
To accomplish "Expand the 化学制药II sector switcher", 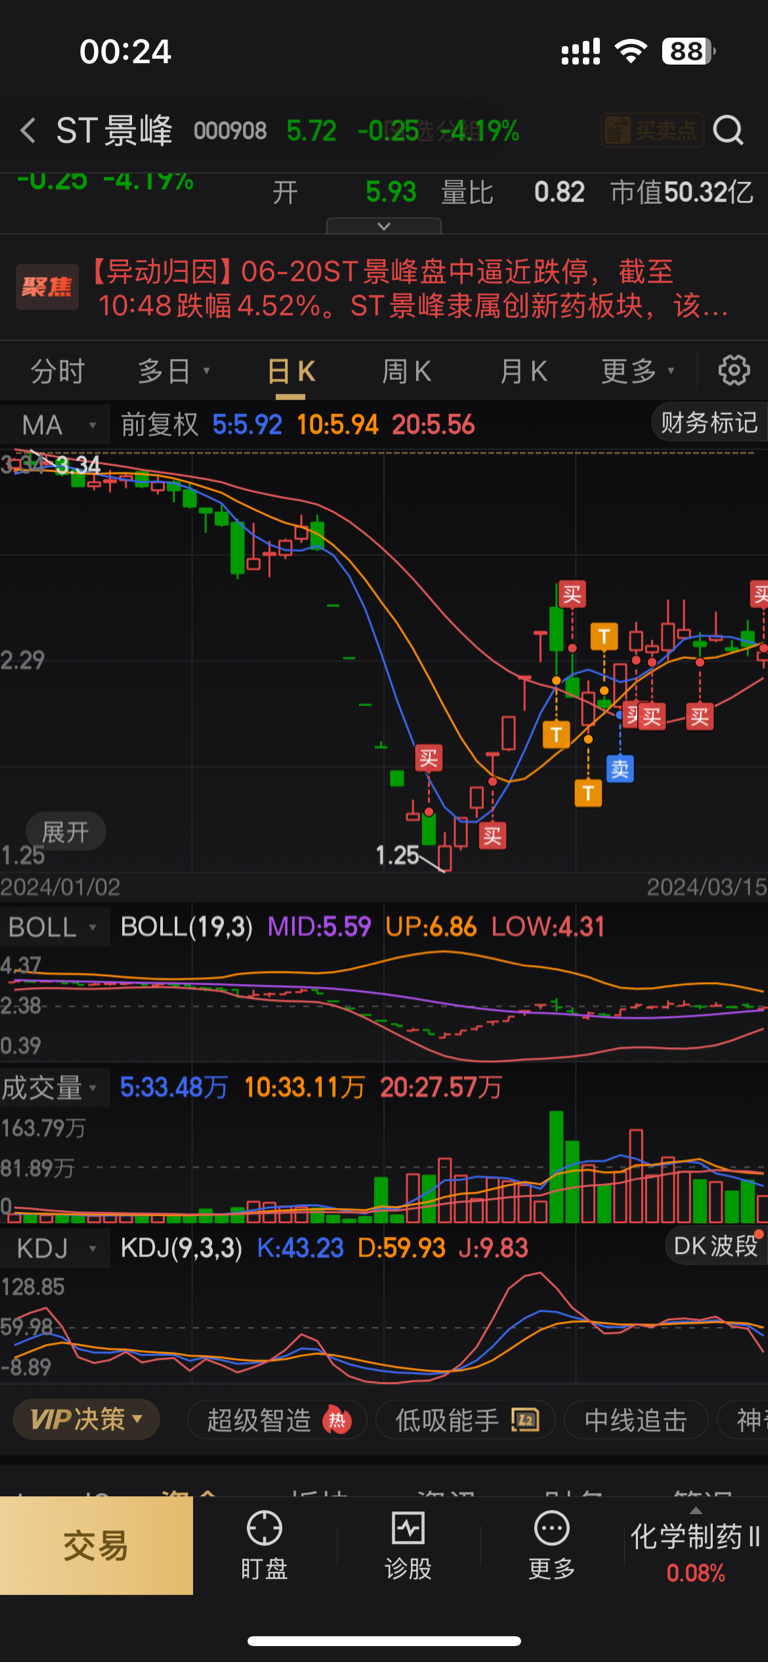I will [x=696, y=1545].
